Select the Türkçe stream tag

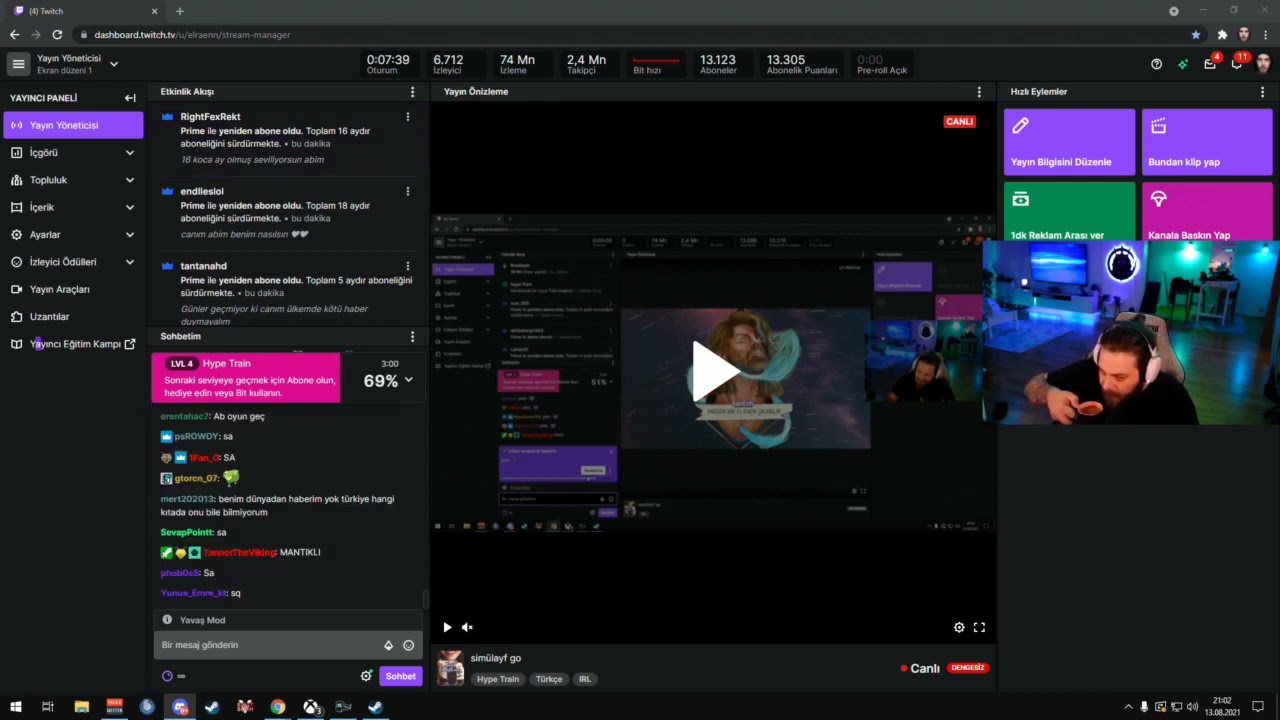tap(549, 679)
